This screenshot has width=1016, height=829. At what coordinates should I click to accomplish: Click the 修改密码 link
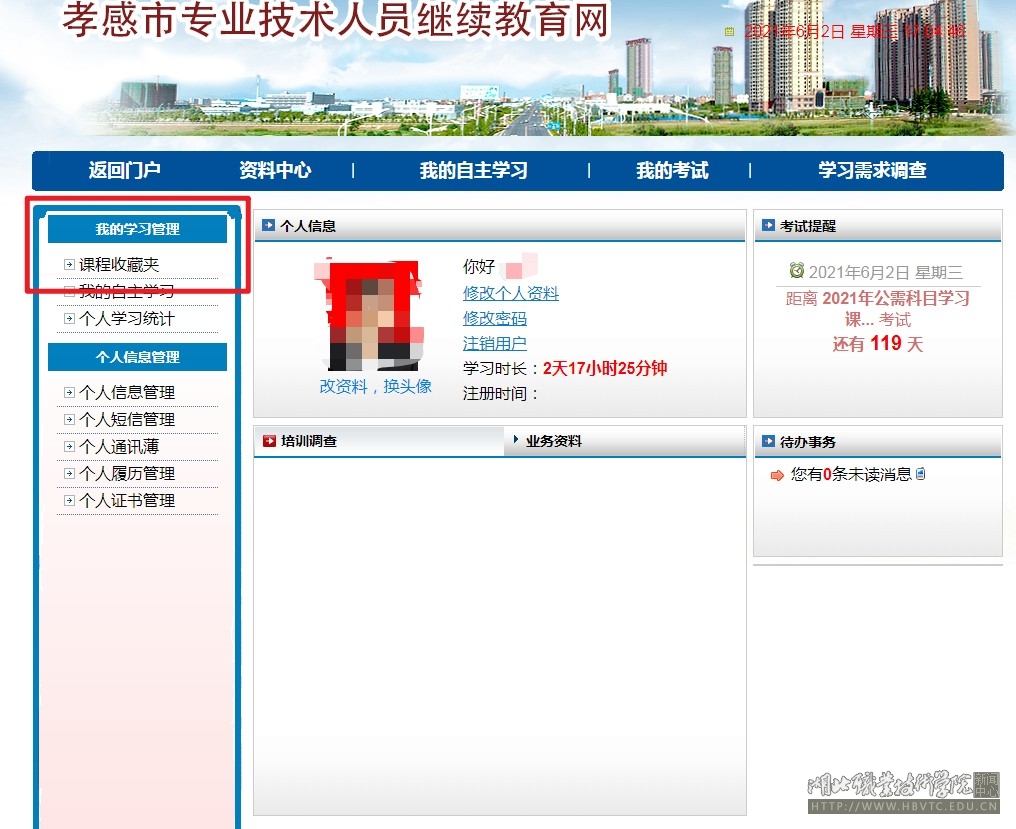click(494, 319)
